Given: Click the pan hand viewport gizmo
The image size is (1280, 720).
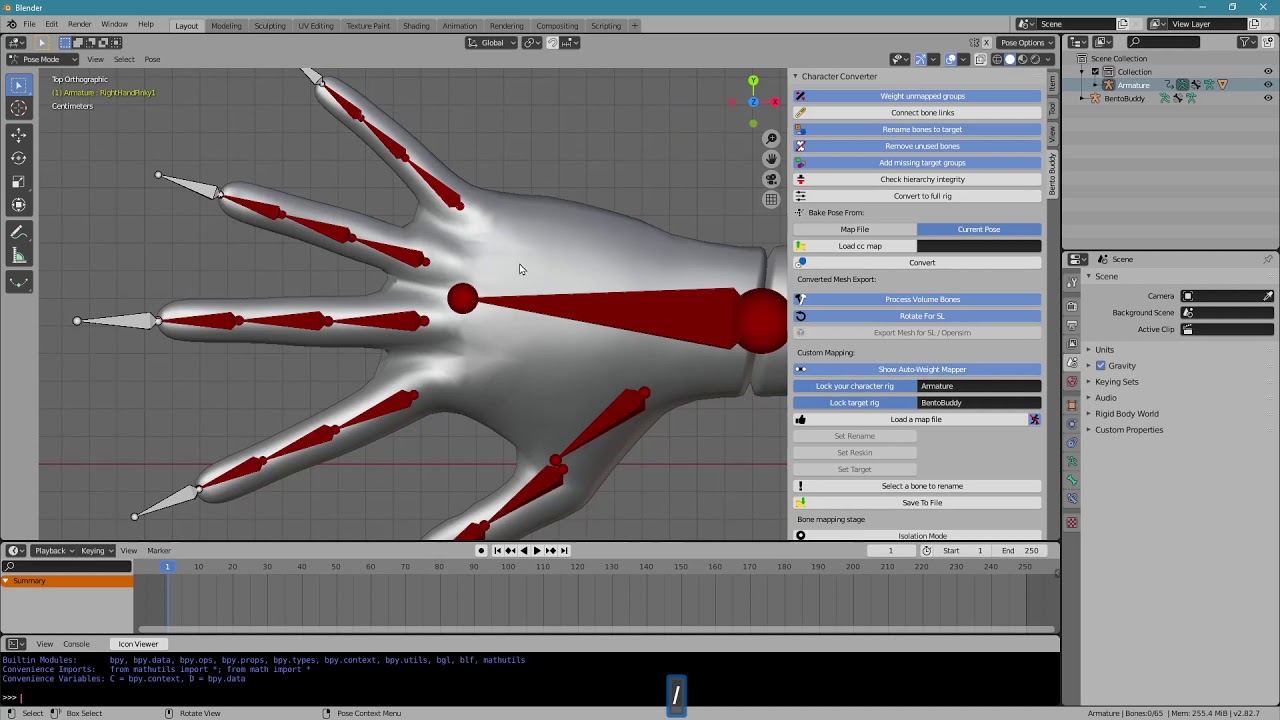Looking at the screenshot, I should (771, 159).
